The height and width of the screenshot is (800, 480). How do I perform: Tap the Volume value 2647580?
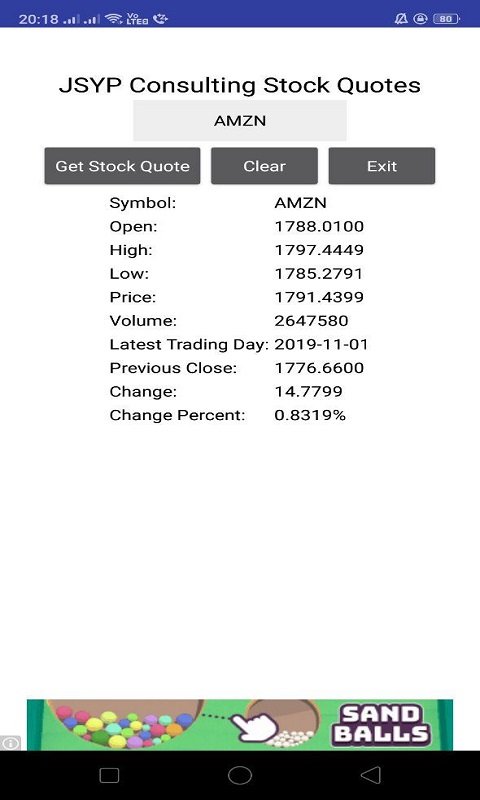pos(311,321)
